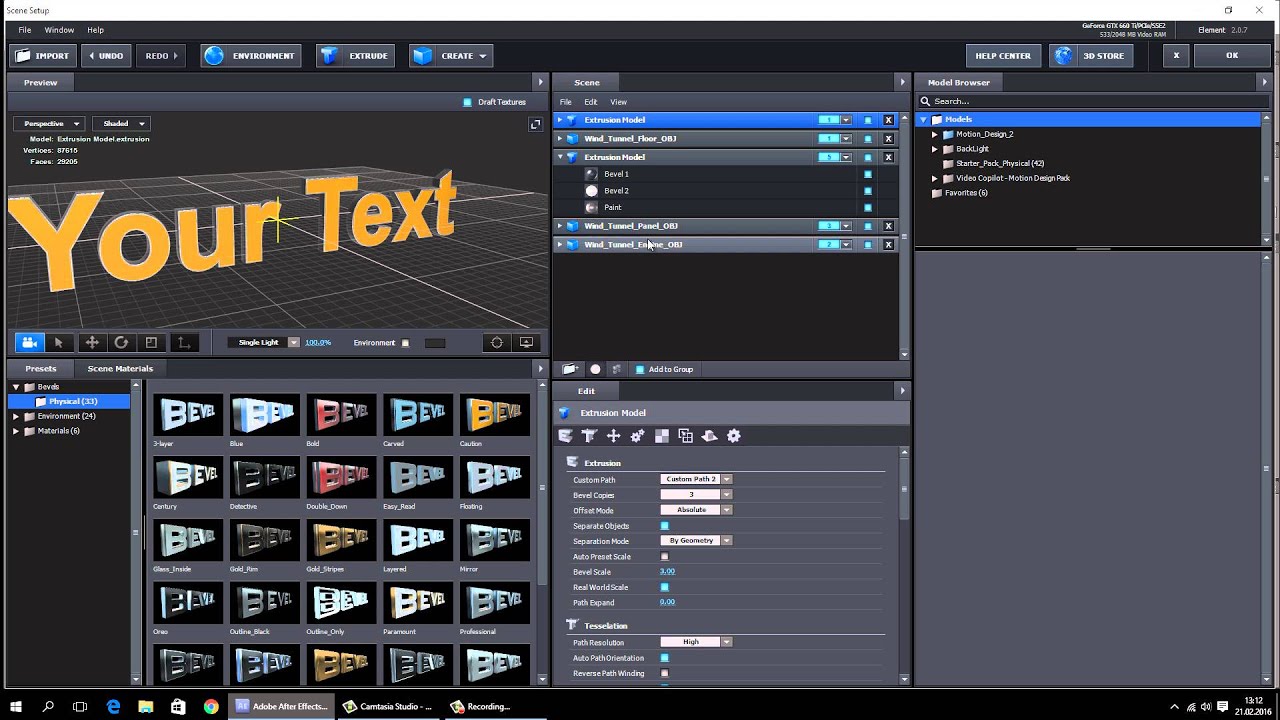Toggle visibility of Wind_Tunnel_Engine_OBJ

(x=868, y=245)
